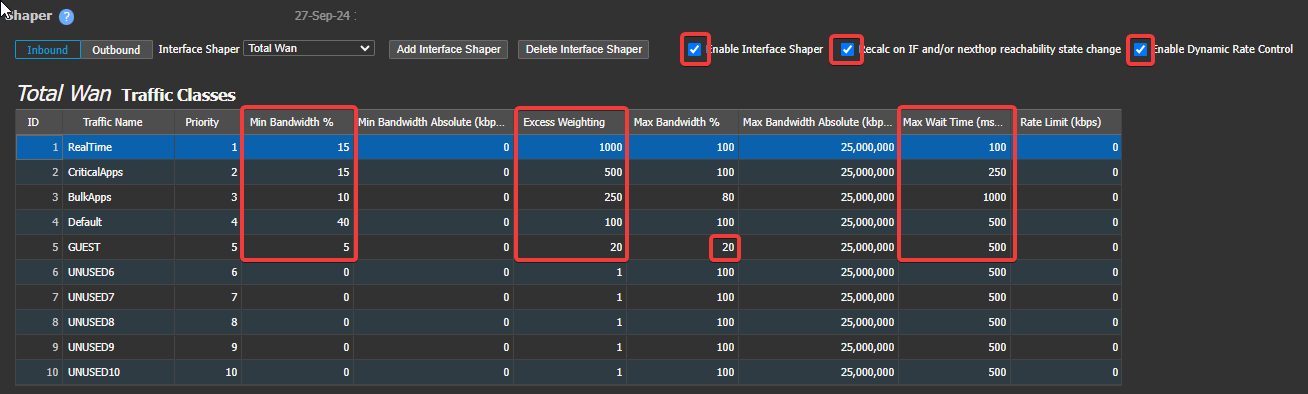Click Excess Weighting column header
This screenshot has width=1308, height=394.
pos(571,122)
